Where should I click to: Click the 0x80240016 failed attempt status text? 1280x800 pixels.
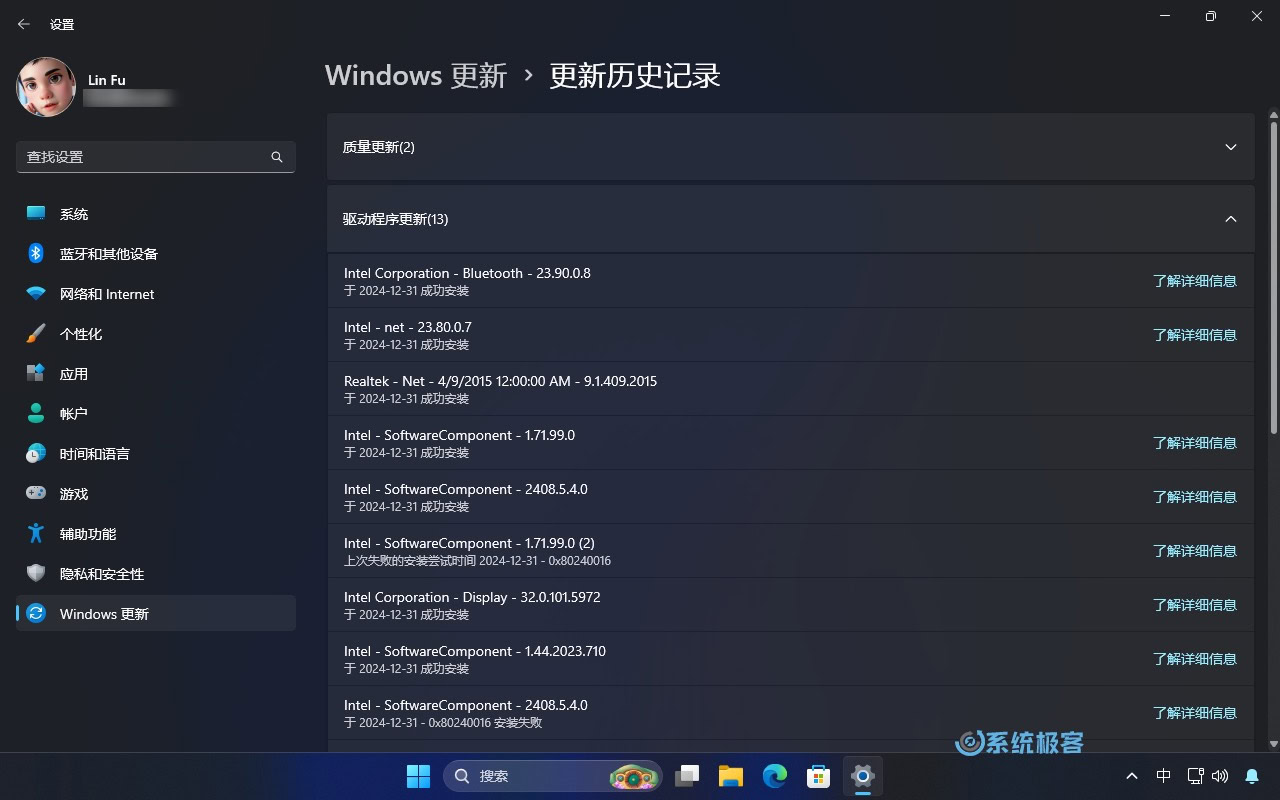(477, 561)
